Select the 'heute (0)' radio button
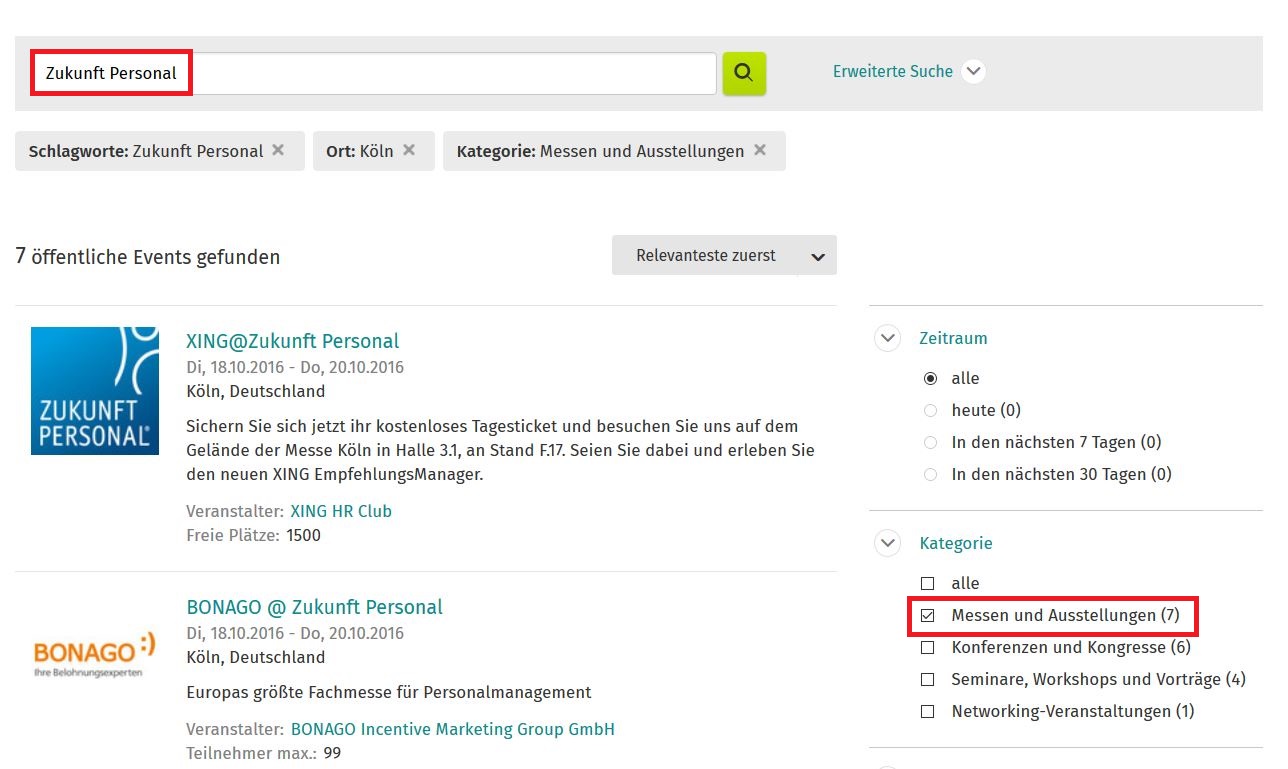1288x769 pixels. tap(930, 411)
